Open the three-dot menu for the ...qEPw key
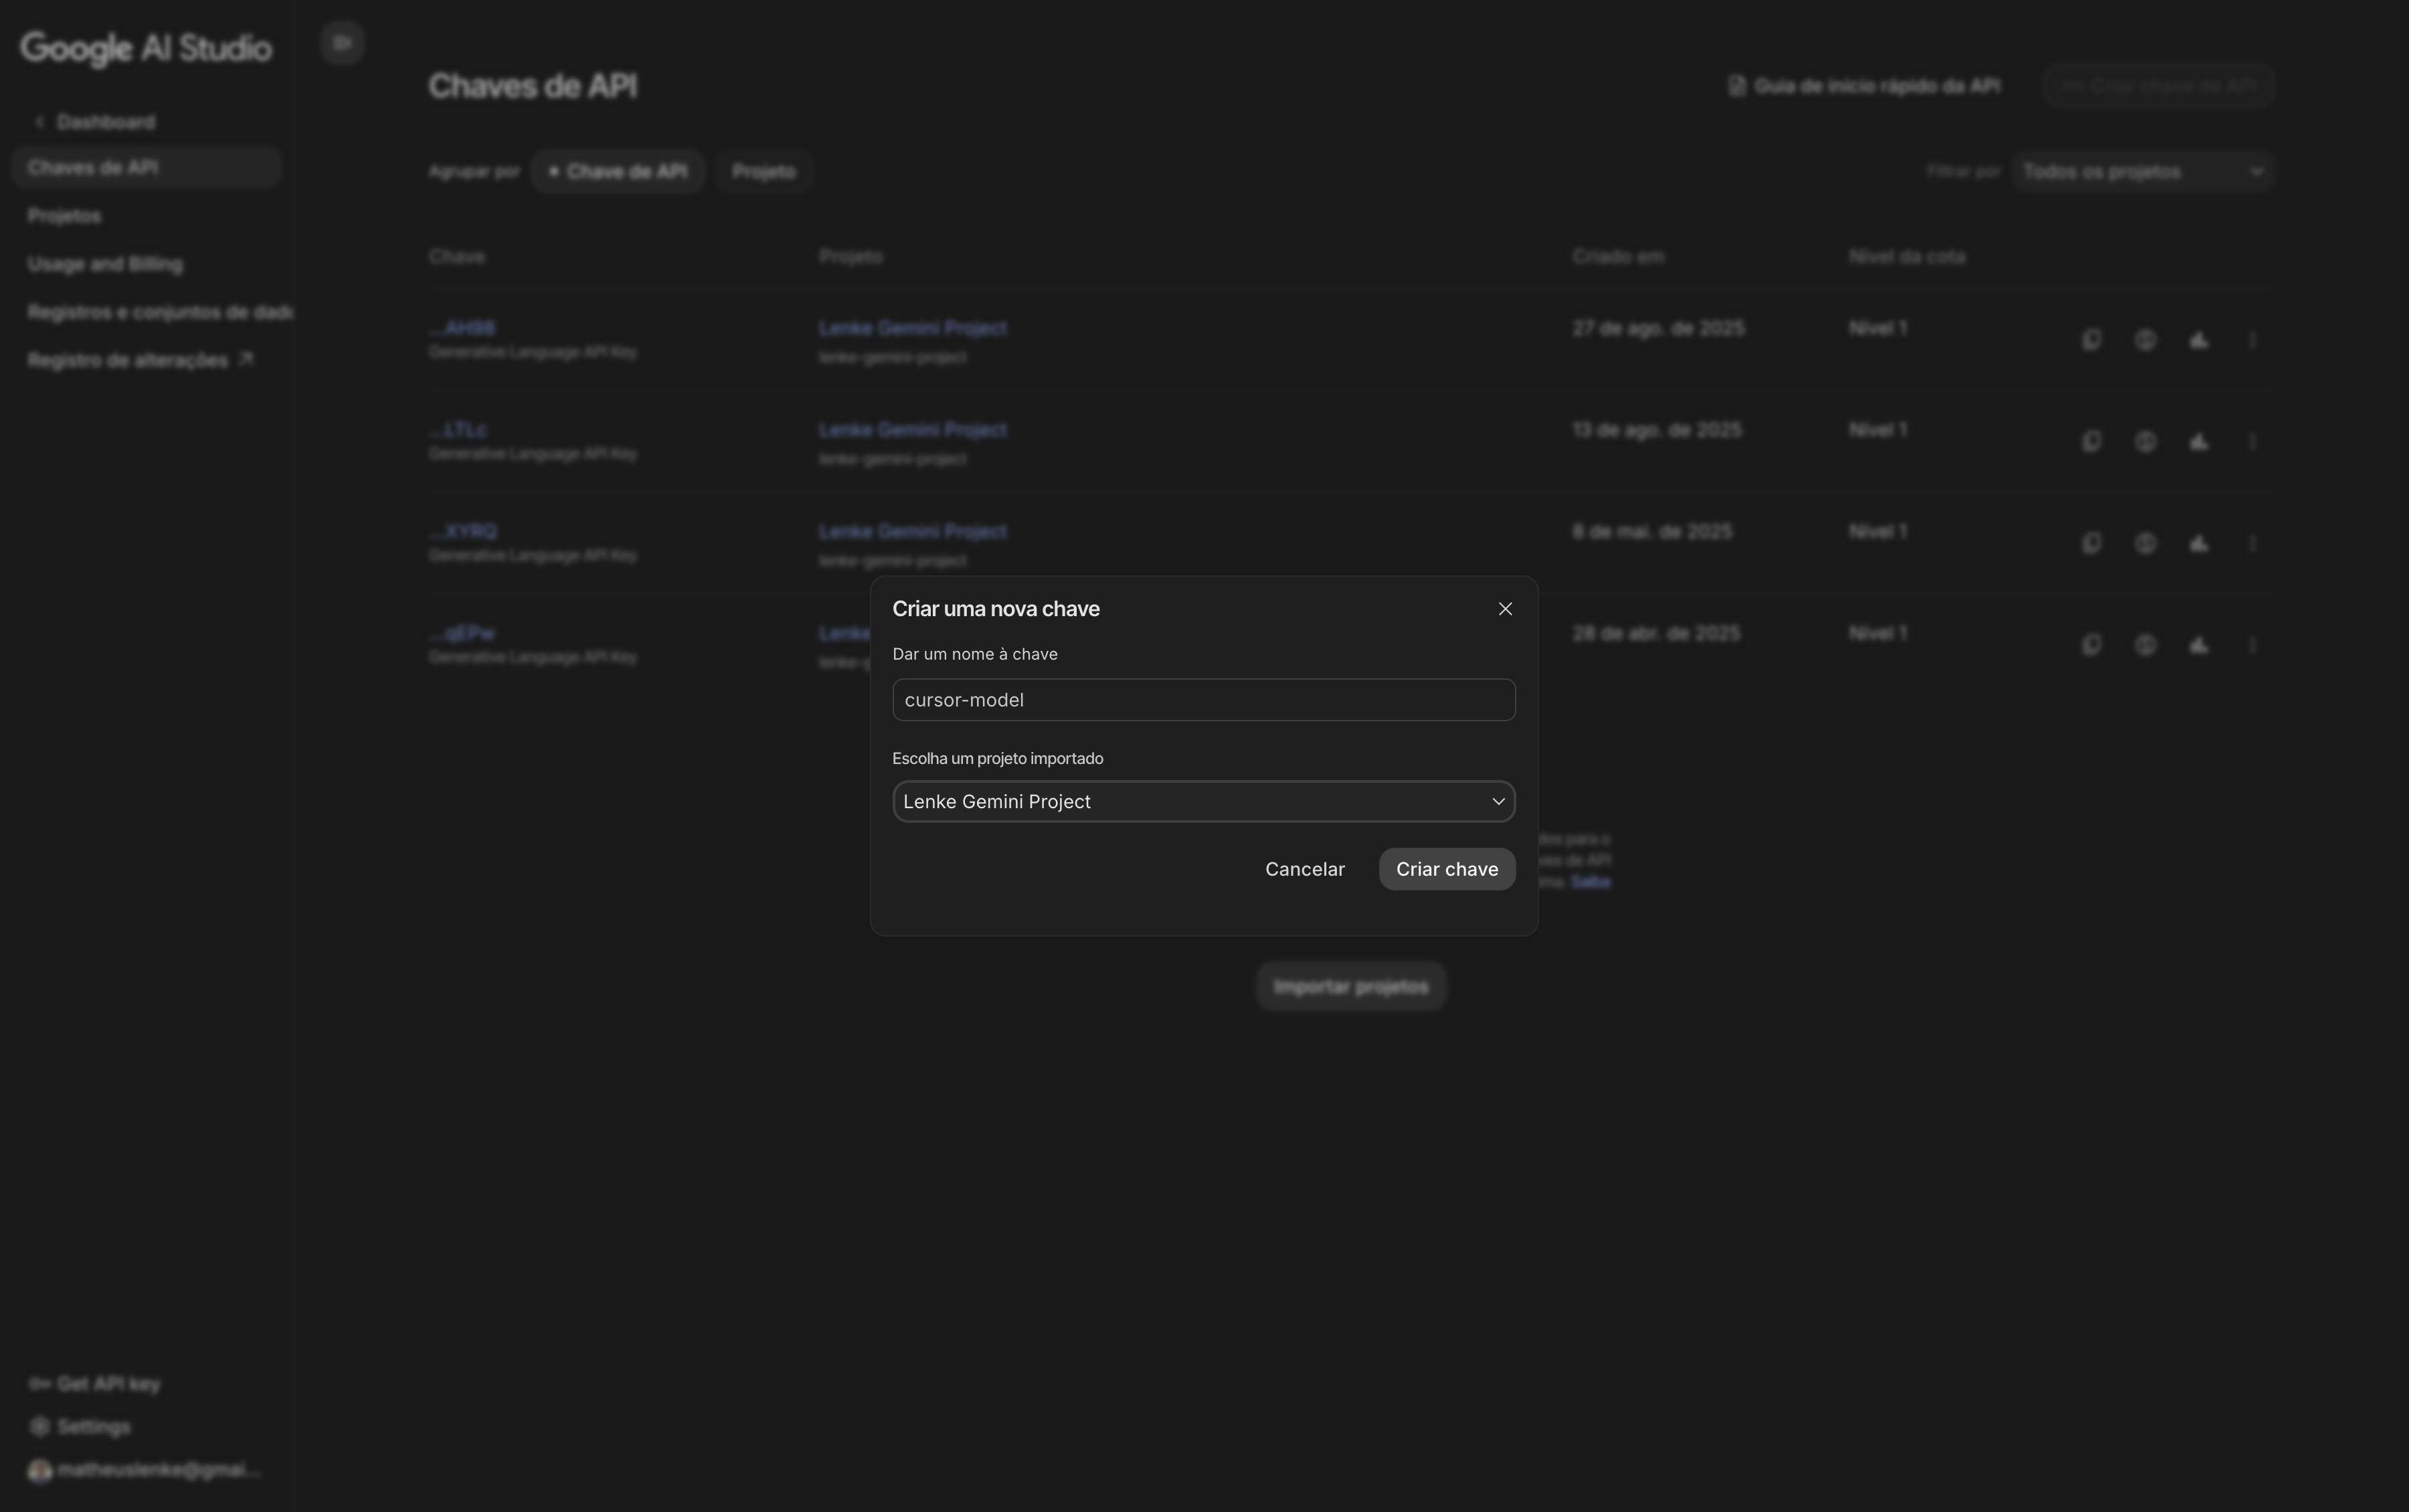2409x1512 pixels. point(2252,645)
